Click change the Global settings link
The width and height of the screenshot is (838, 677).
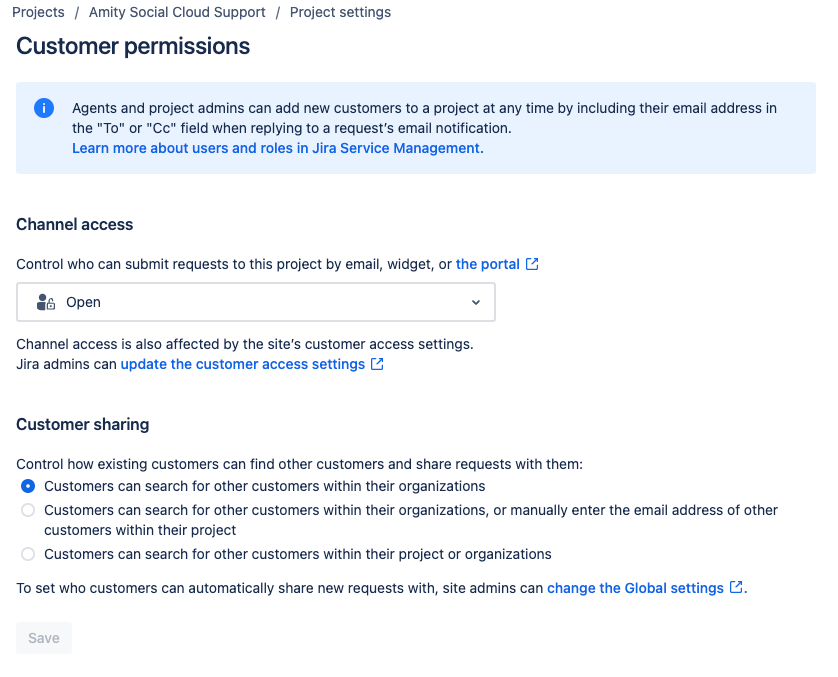635,588
